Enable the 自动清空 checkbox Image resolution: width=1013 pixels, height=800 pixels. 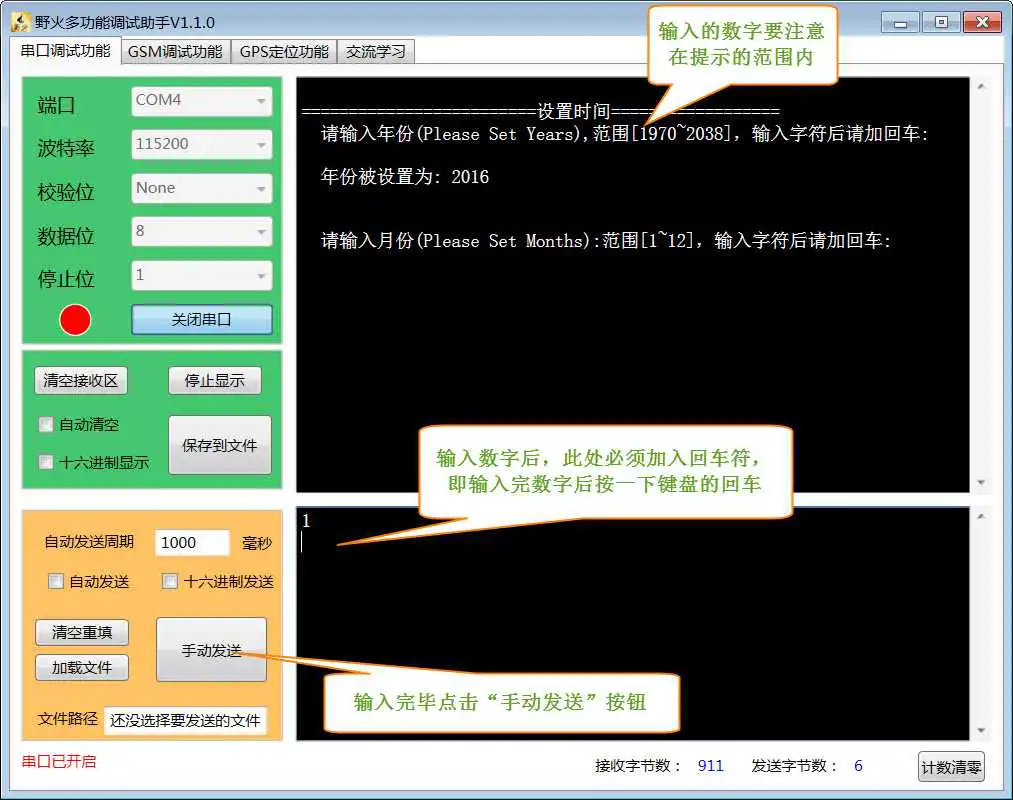pyautogui.click(x=46, y=425)
